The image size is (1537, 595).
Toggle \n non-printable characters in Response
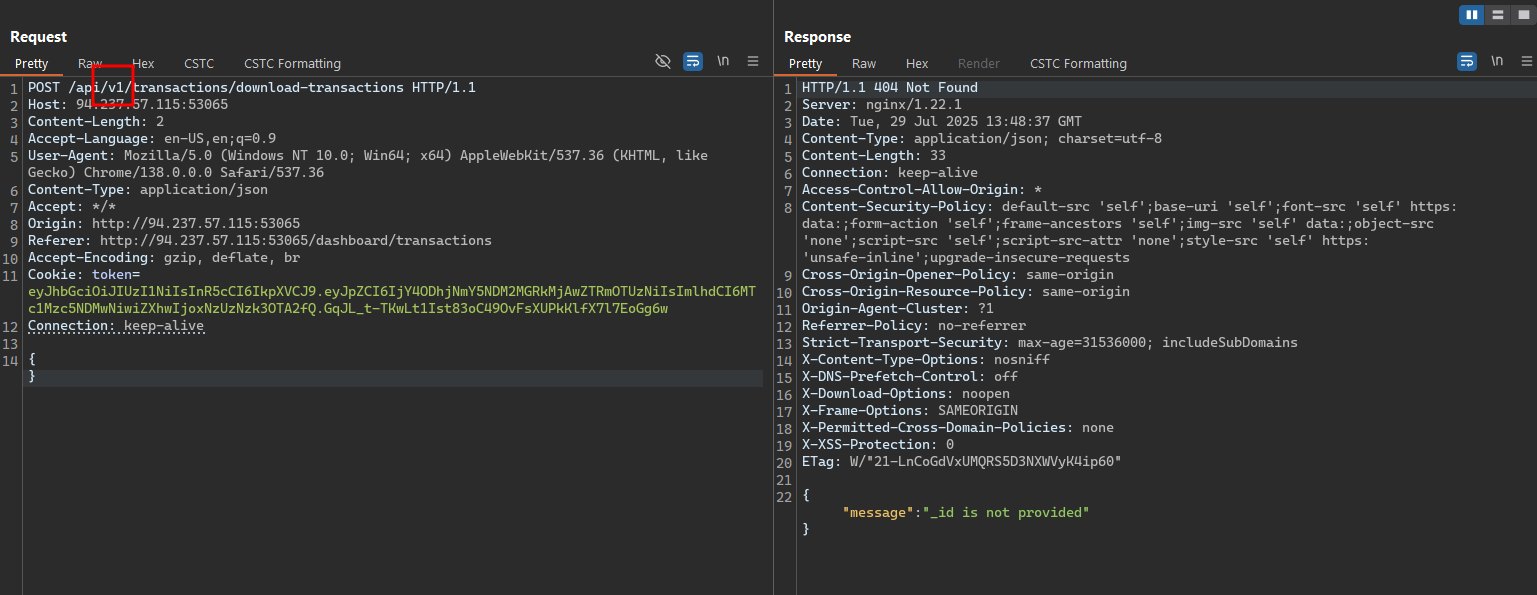click(1497, 61)
